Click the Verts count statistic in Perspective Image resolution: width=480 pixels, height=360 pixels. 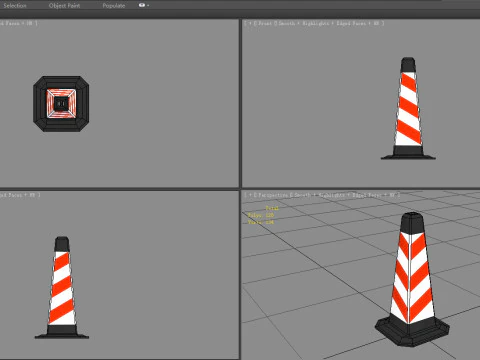click(261, 222)
